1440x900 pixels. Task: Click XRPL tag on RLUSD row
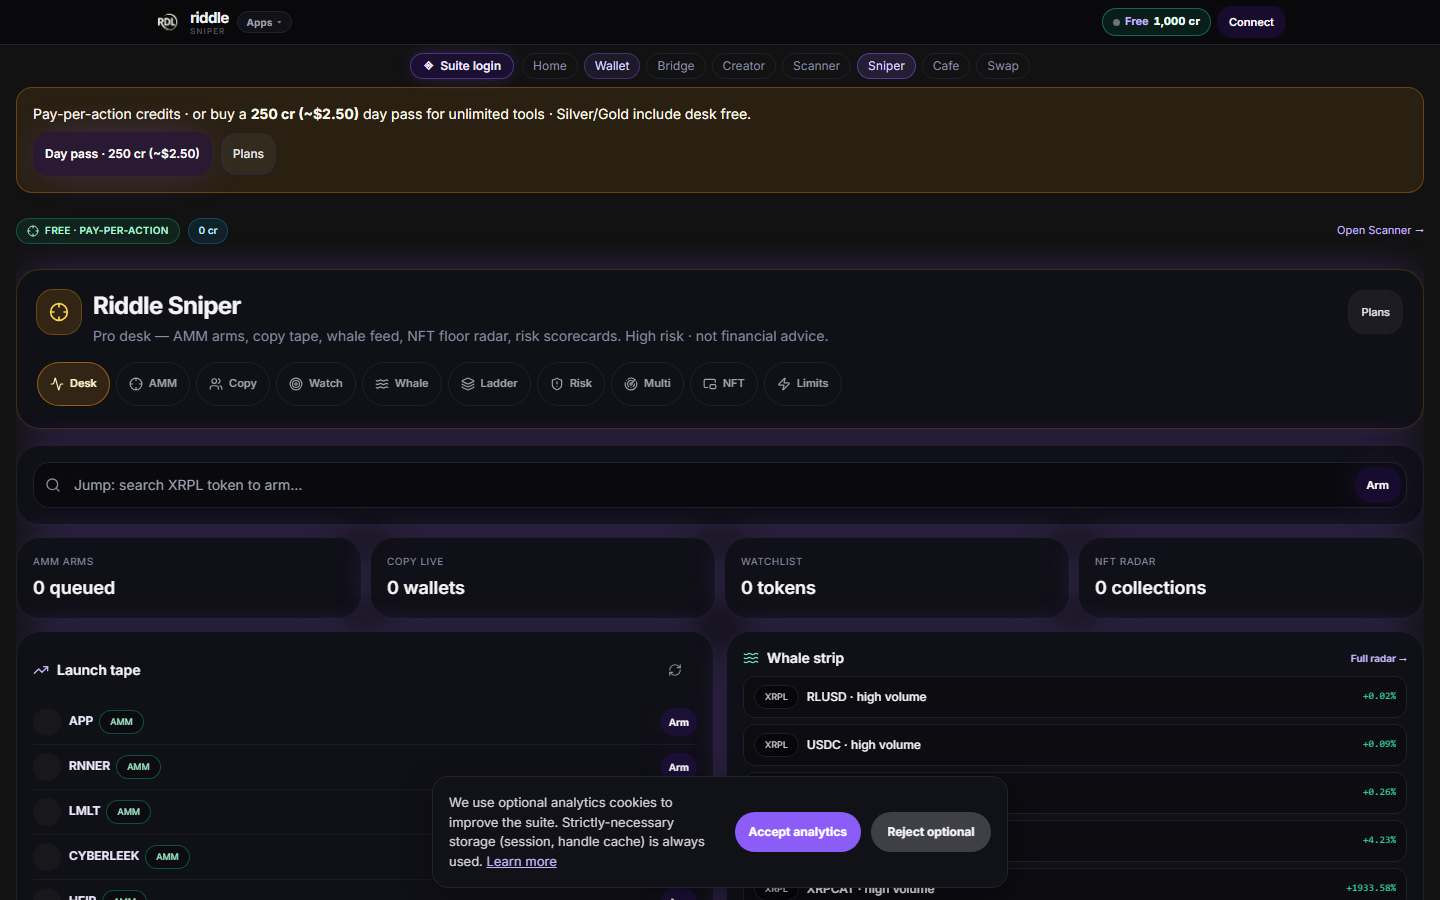pos(776,697)
